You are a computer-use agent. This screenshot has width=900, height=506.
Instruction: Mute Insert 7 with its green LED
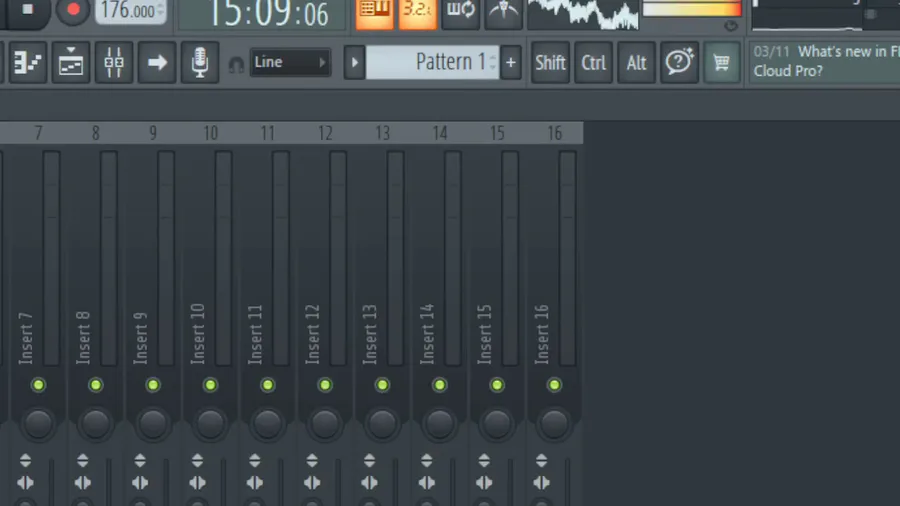38,385
